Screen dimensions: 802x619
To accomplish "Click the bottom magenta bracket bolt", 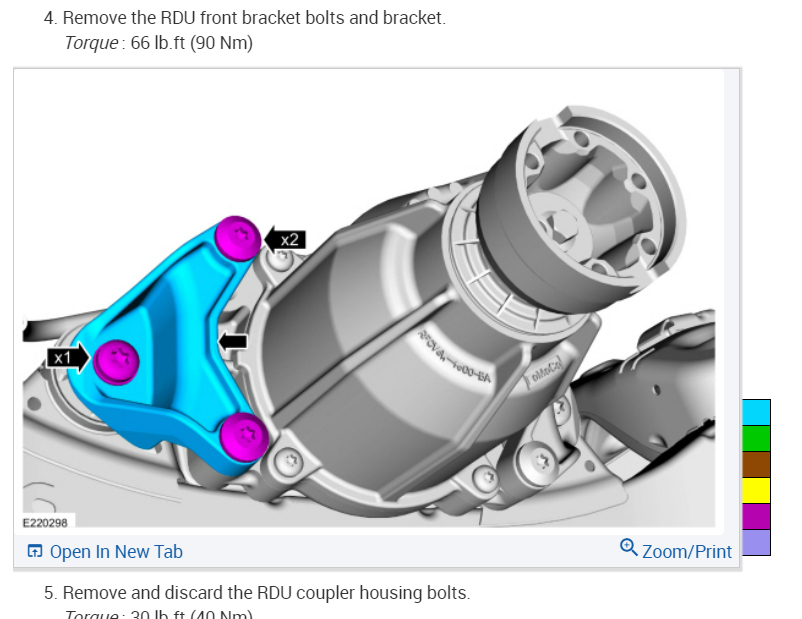I will [x=244, y=437].
